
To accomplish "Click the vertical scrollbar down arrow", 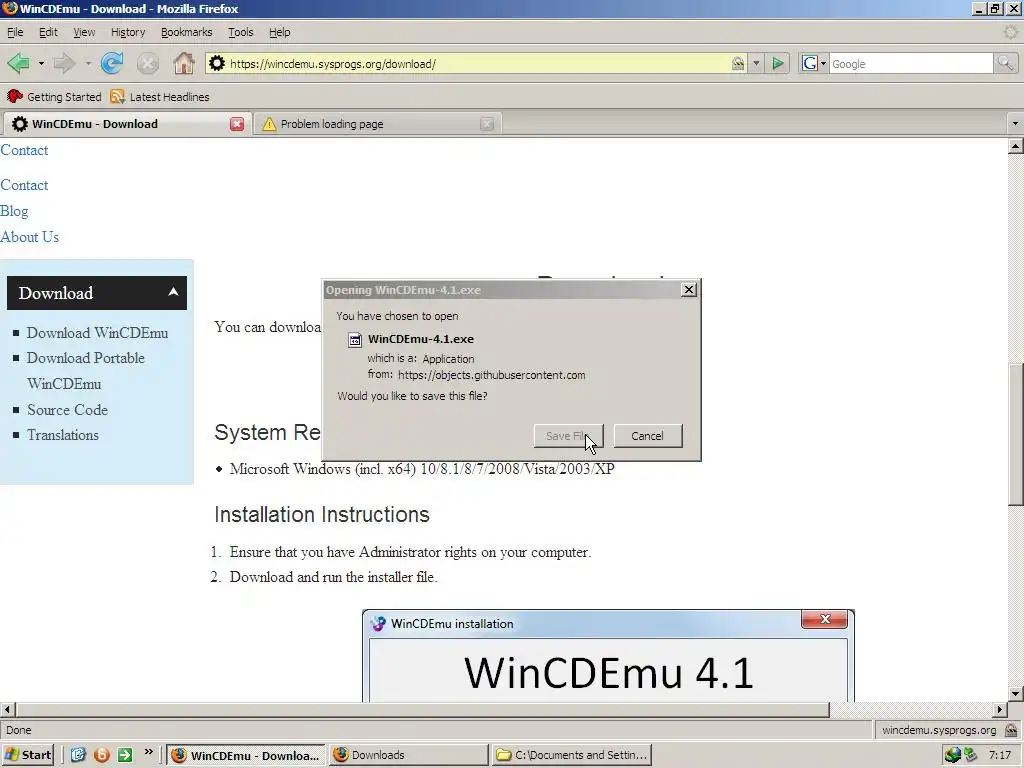I will pyautogui.click(x=1016, y=694).
